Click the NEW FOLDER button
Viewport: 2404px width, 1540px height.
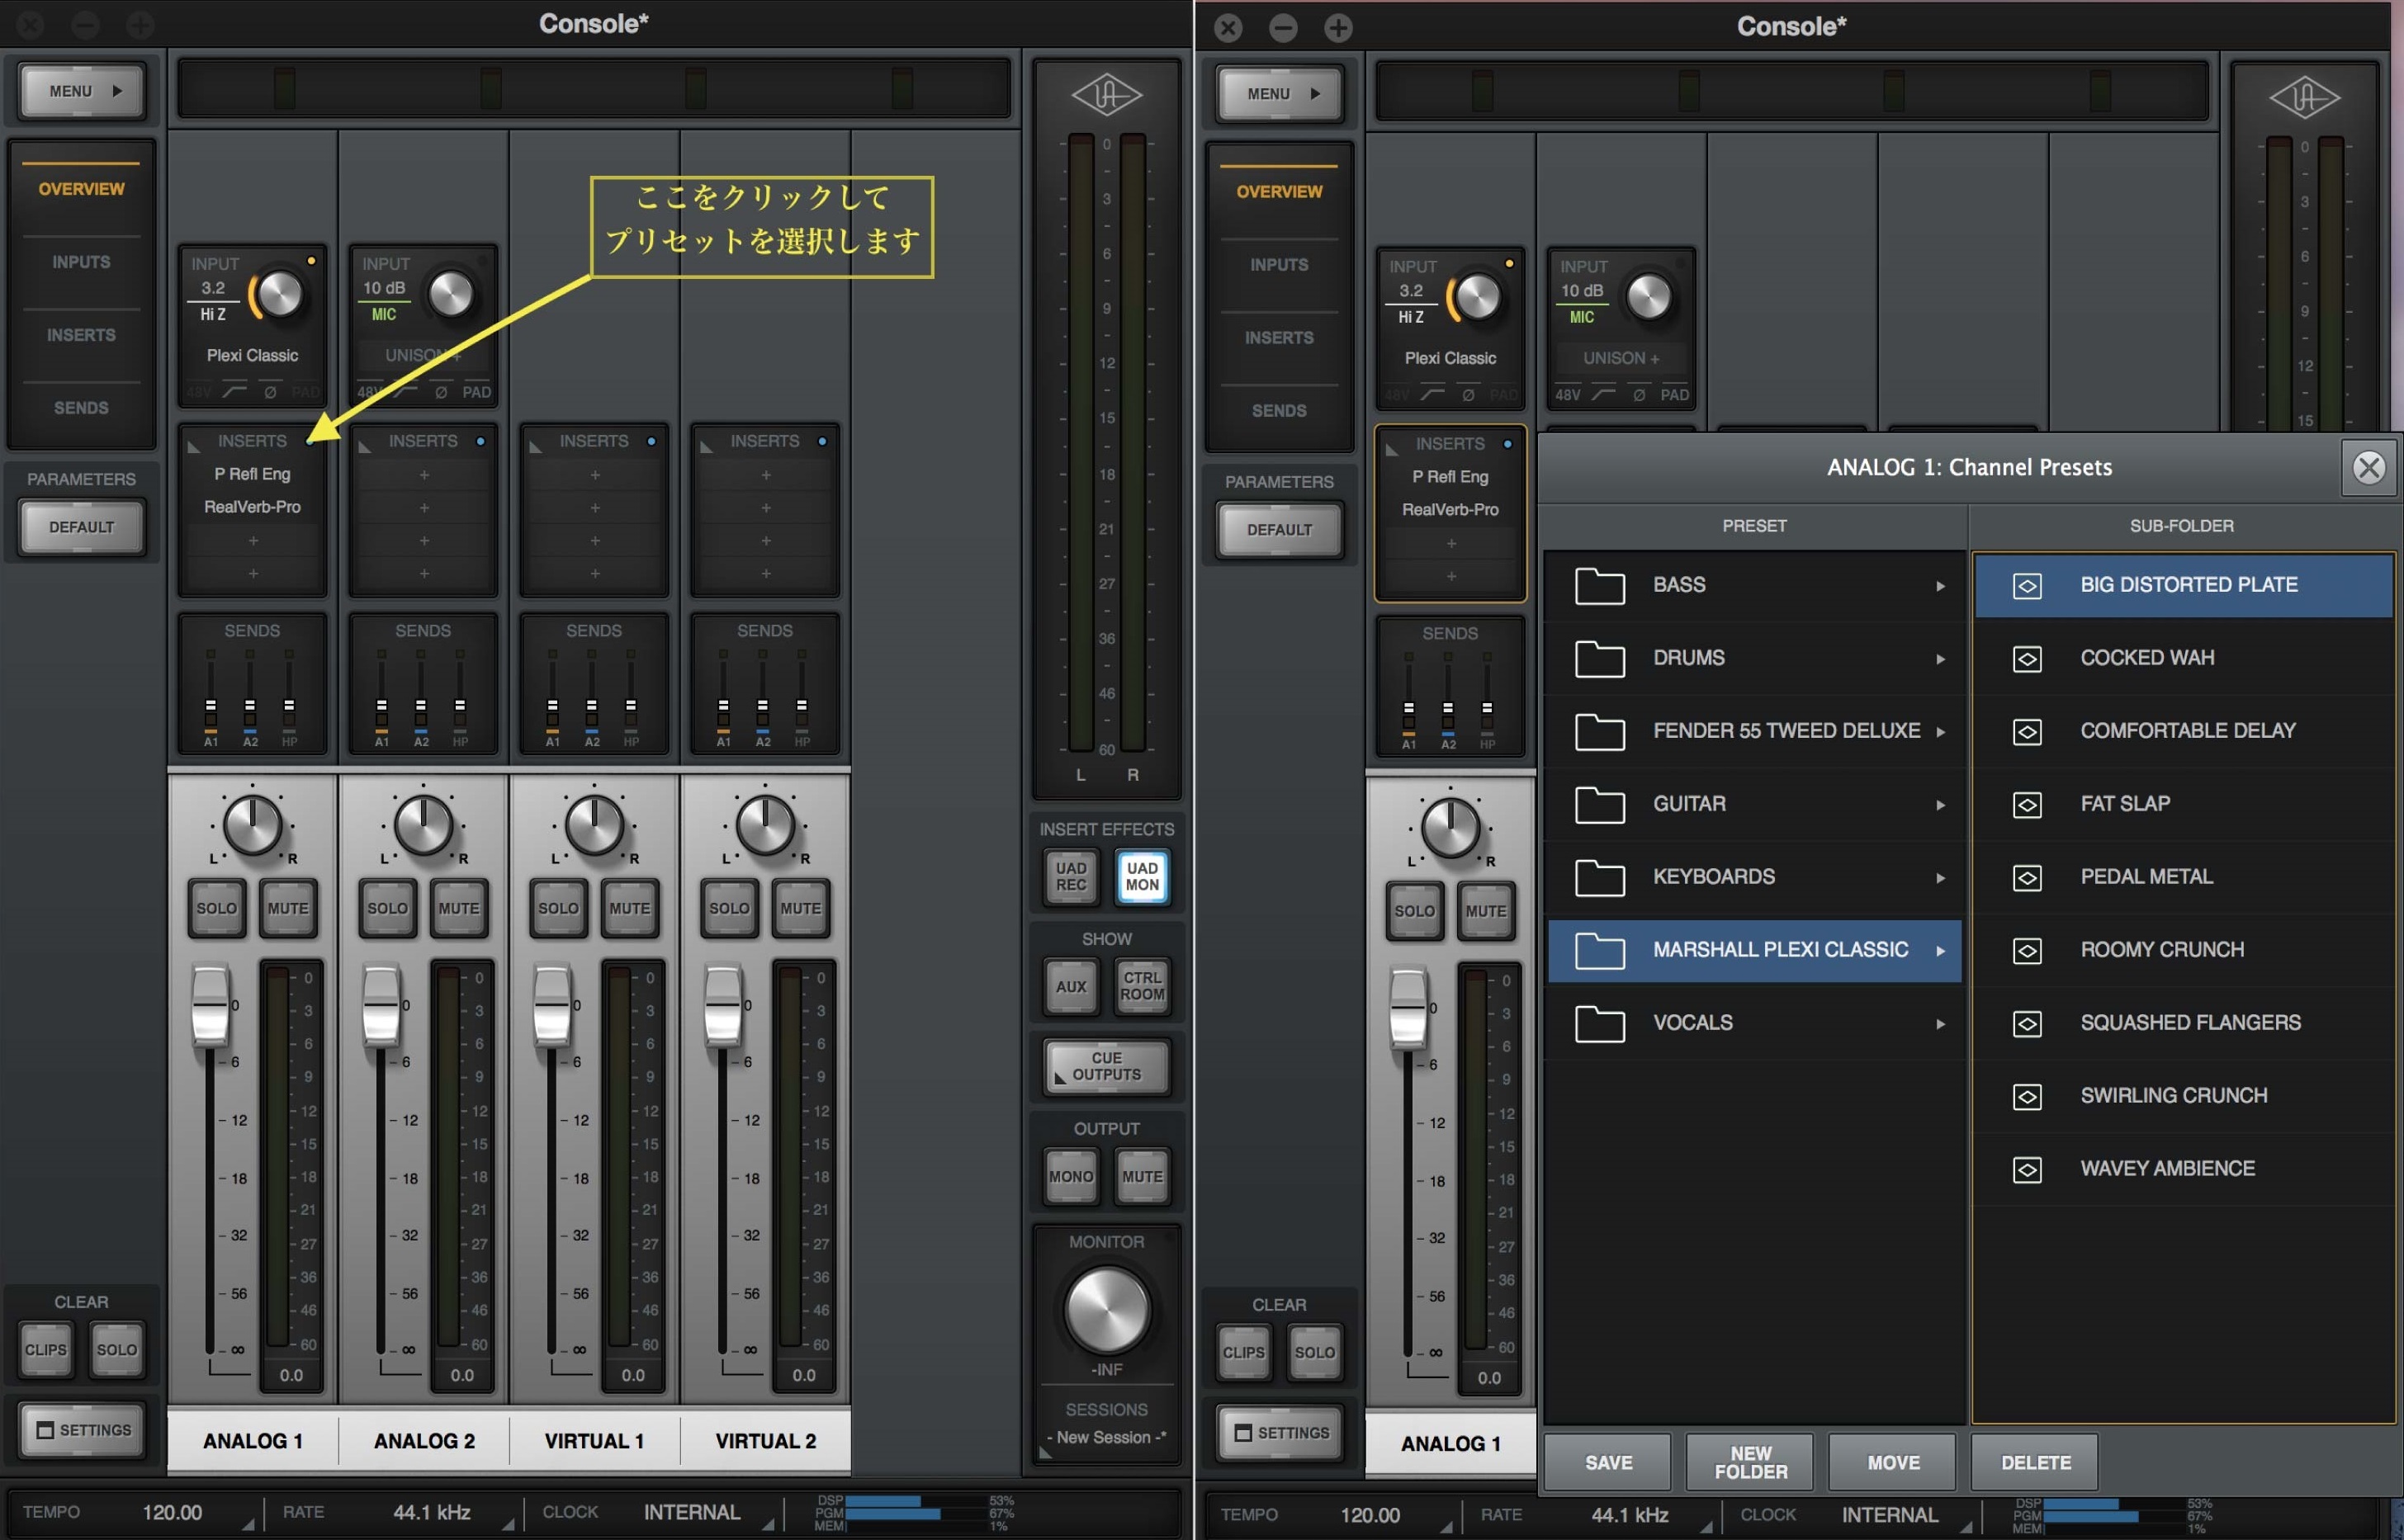(x=1750, y=1463)
